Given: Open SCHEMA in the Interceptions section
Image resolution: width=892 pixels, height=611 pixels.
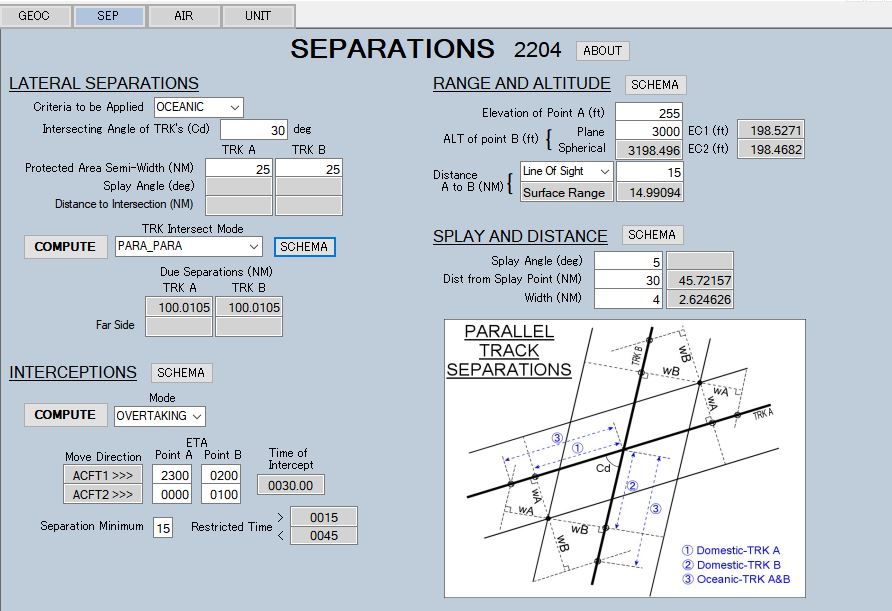Looking at the screenshot, I should tap(181, 372).
